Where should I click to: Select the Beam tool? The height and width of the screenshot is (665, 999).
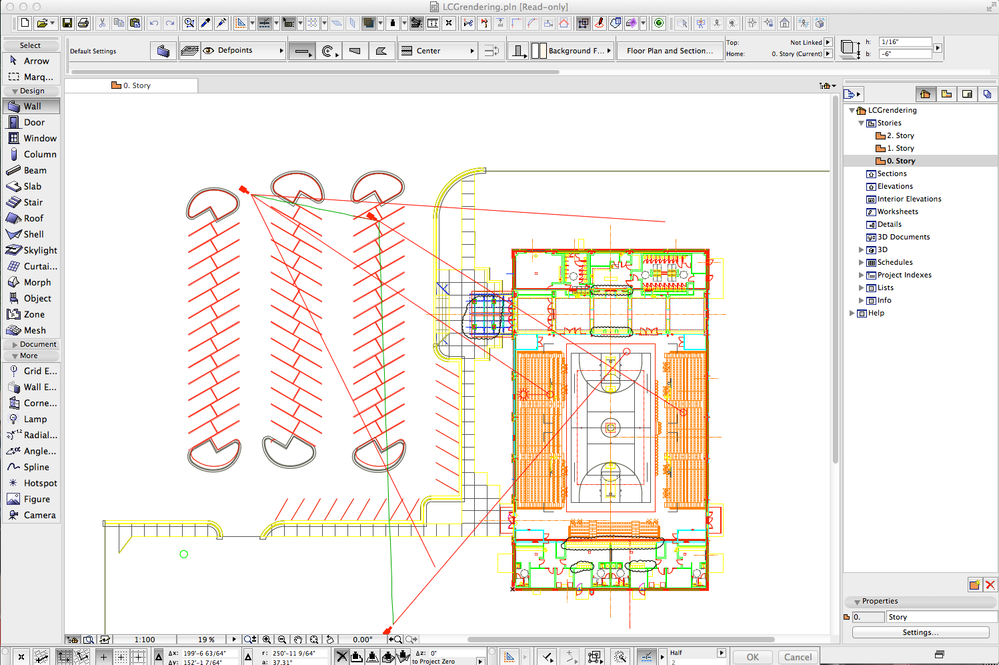32,170
